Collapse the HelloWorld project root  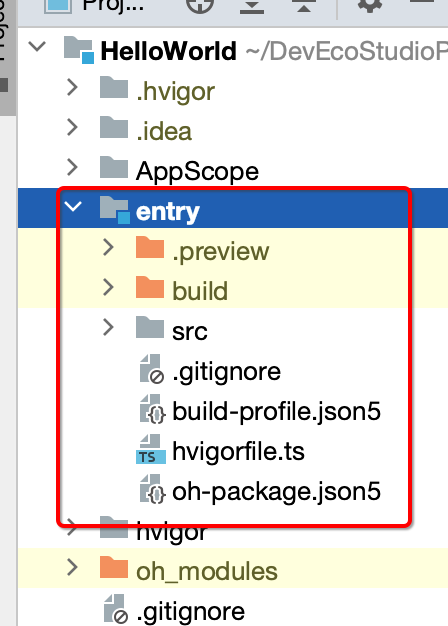point(37,47)
